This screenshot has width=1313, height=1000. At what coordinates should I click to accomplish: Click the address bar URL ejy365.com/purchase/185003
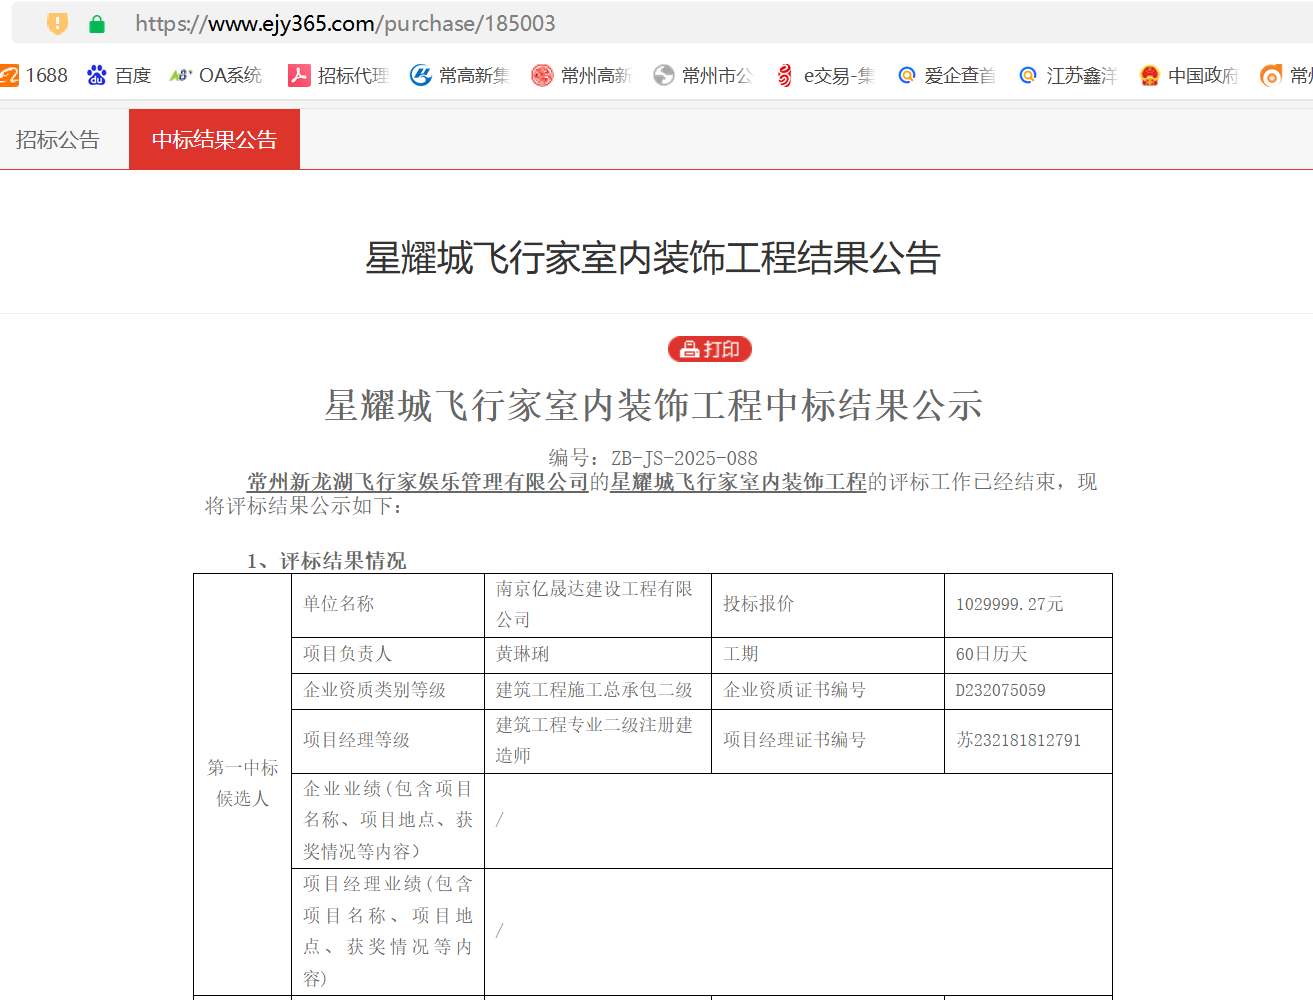tap(345, 23)
